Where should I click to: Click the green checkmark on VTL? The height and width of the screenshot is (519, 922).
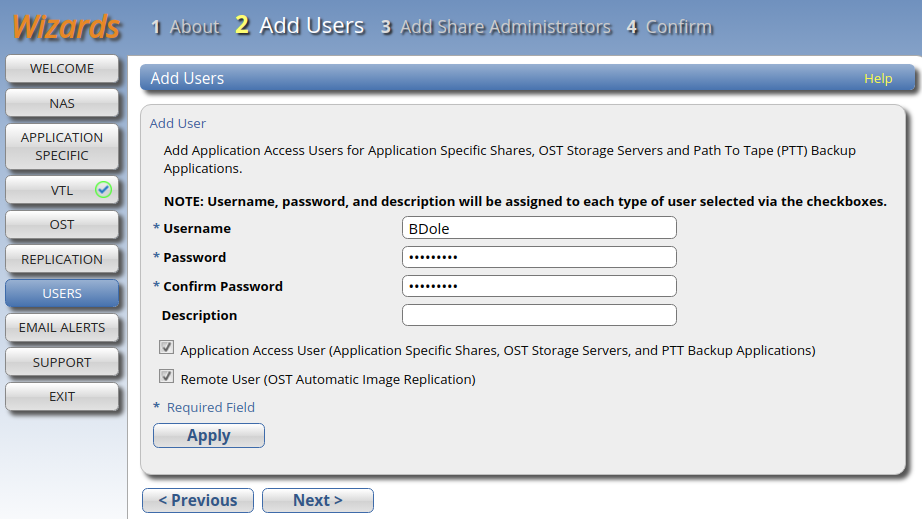point(103,190)
